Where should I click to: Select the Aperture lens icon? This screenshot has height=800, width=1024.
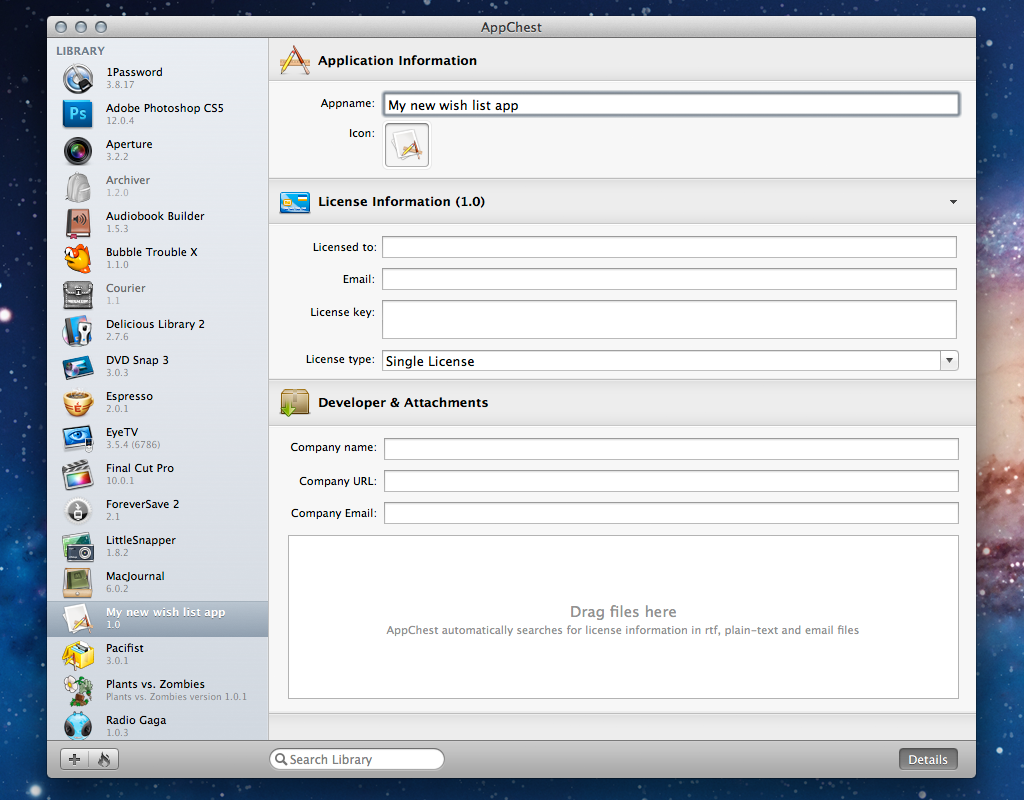[78, 150]
